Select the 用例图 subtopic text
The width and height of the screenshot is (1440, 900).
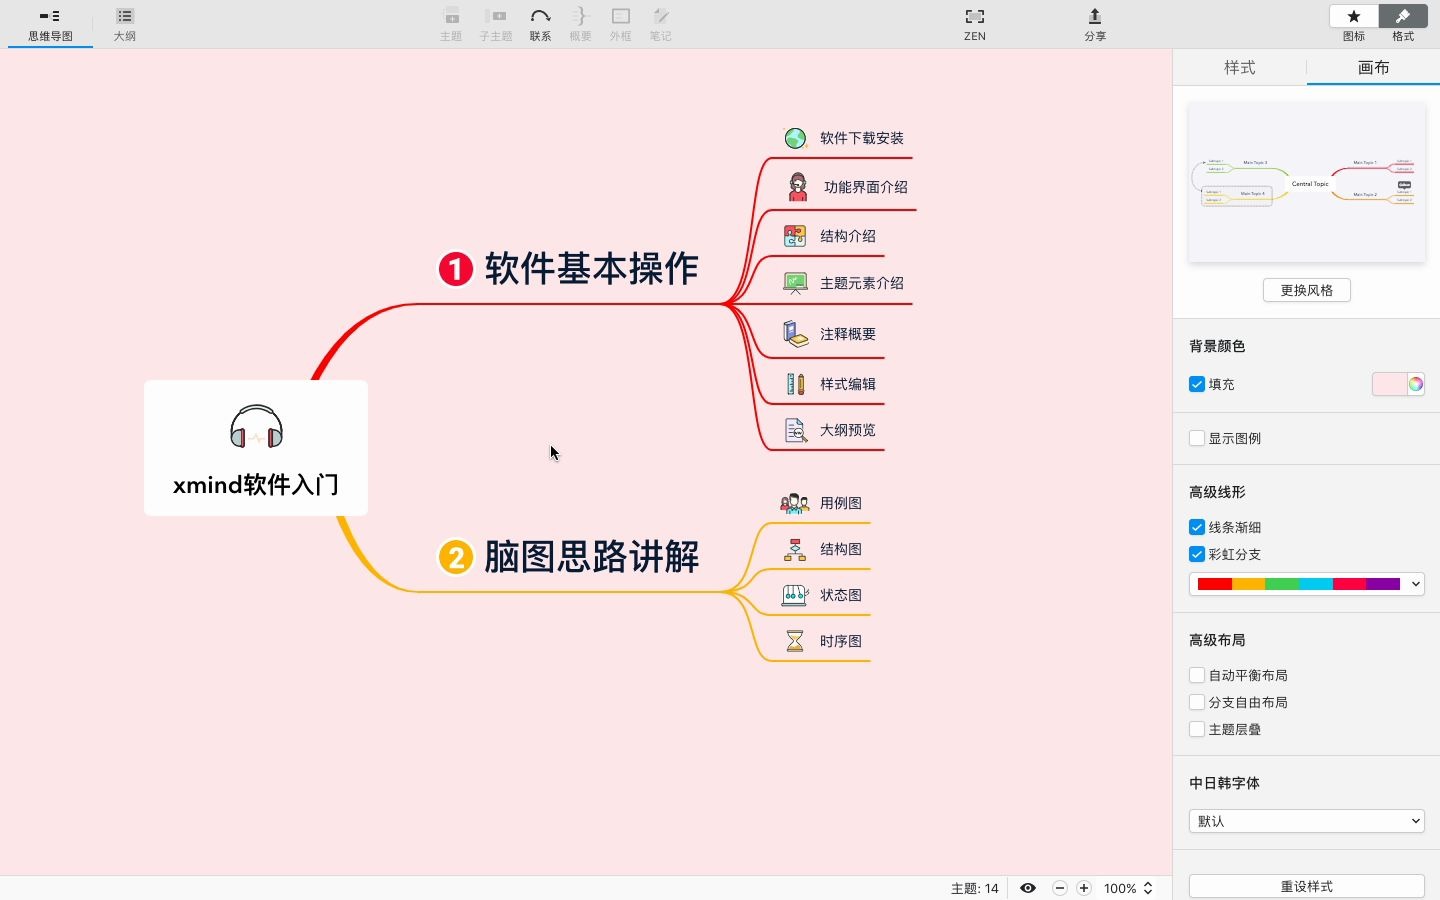click(x=841, y=503)
